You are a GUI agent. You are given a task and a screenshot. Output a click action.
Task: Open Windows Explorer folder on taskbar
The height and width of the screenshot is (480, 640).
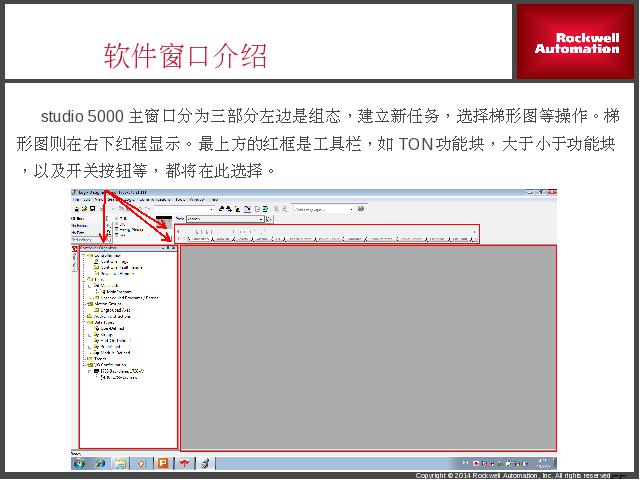(x=120, y=463)
